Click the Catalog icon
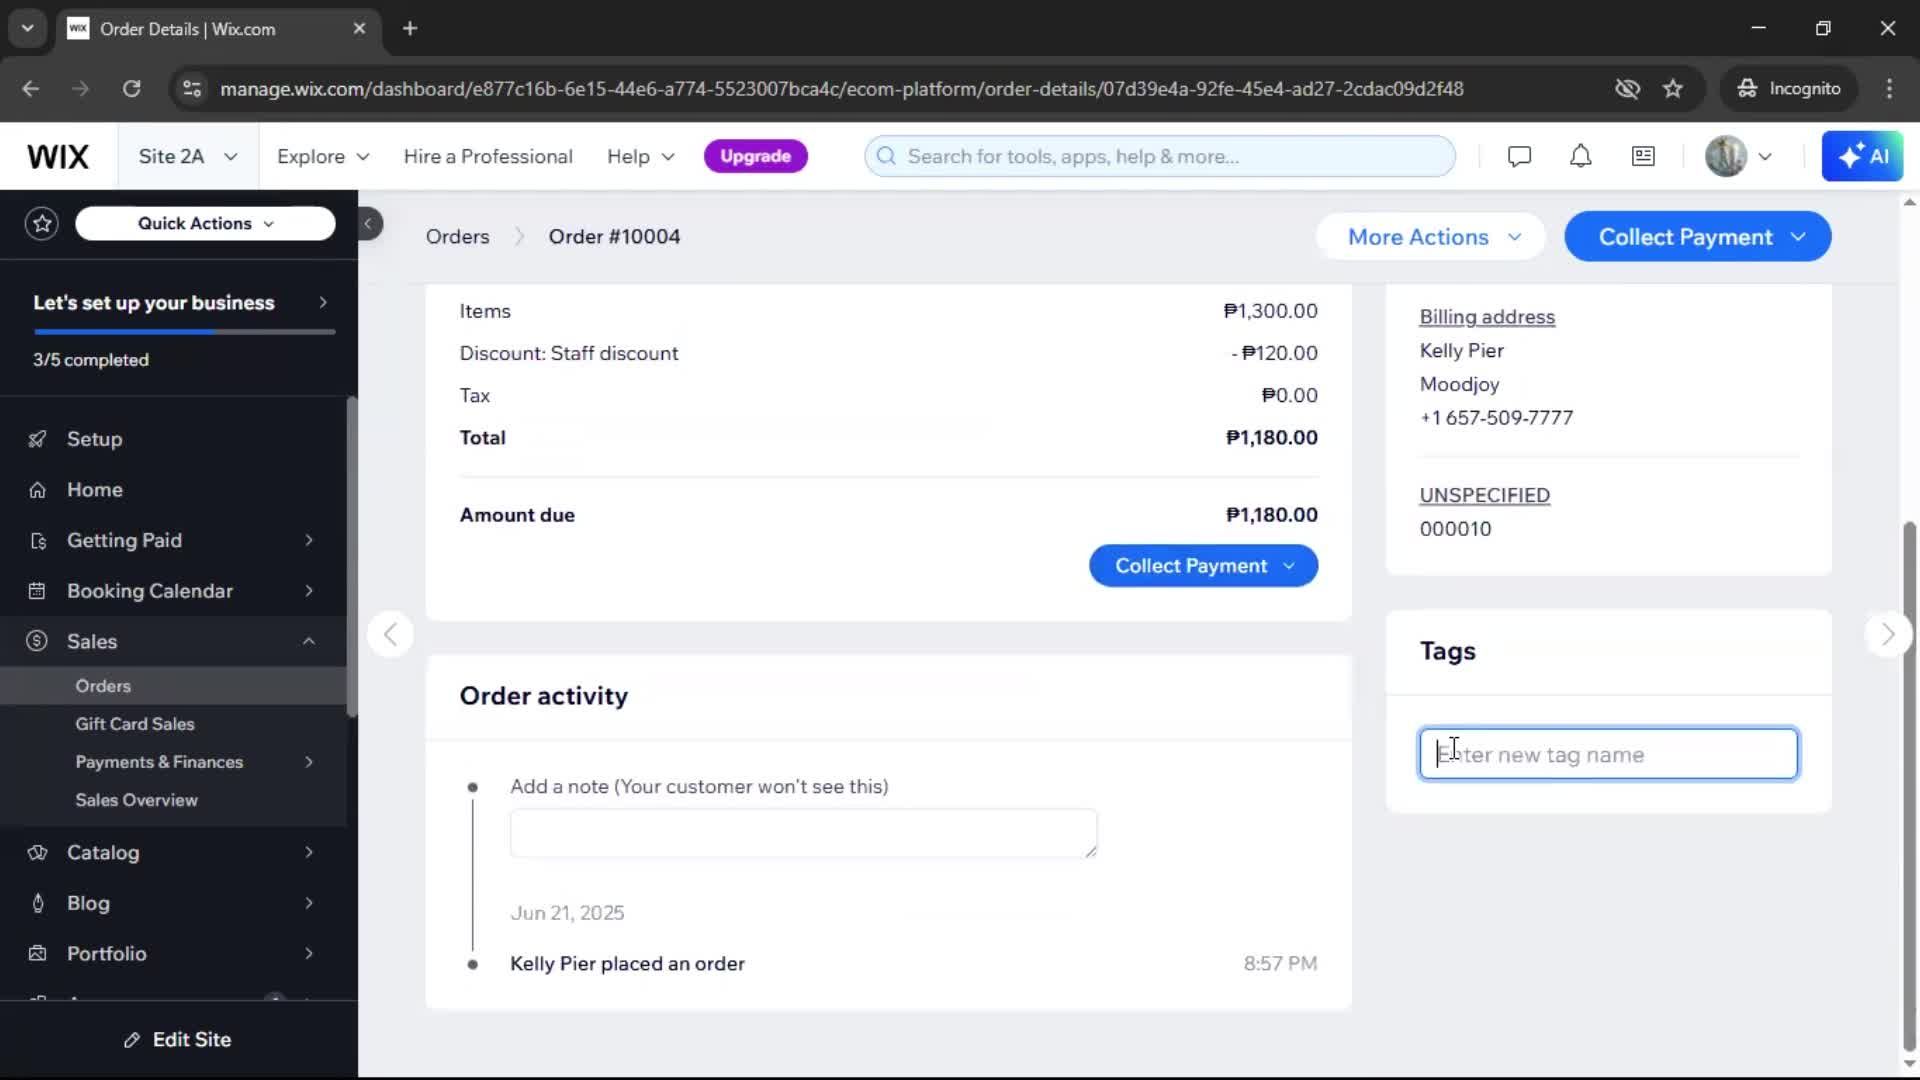The height and width of the screenshot is (1080, 1920). [x=37, y=853]
